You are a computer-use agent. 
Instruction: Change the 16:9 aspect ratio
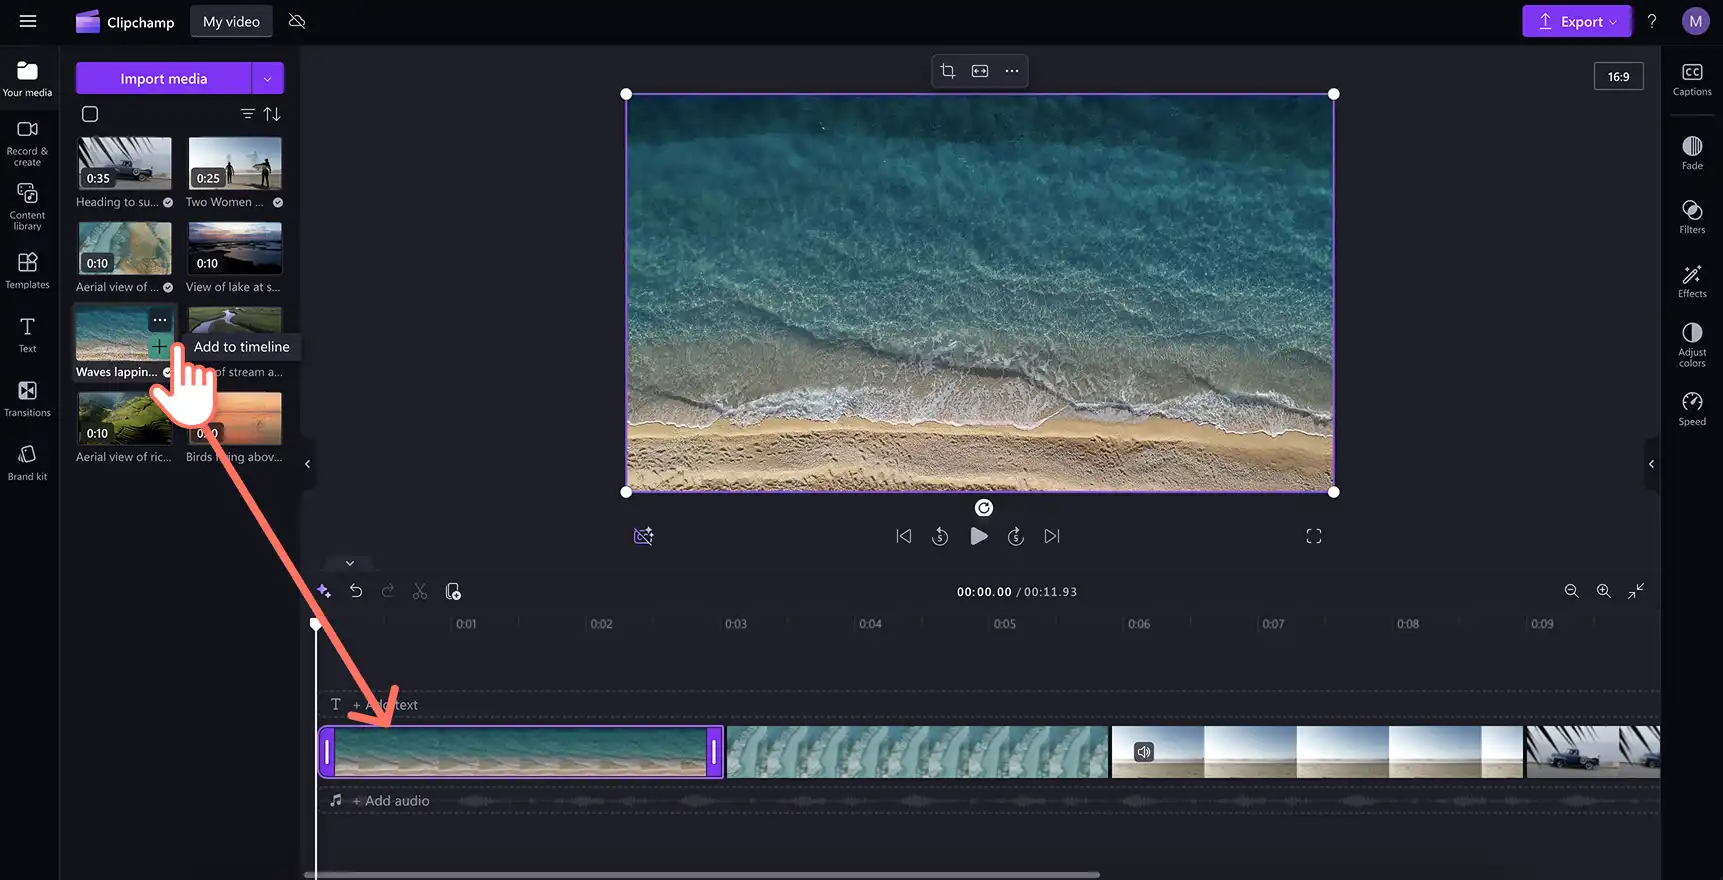[1618, 76]
